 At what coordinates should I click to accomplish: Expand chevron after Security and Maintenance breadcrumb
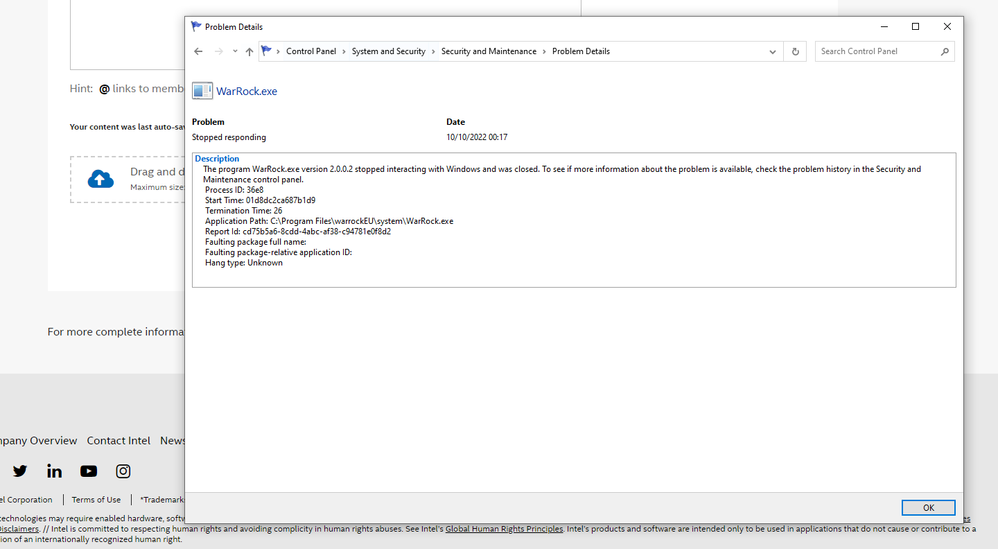544,52
